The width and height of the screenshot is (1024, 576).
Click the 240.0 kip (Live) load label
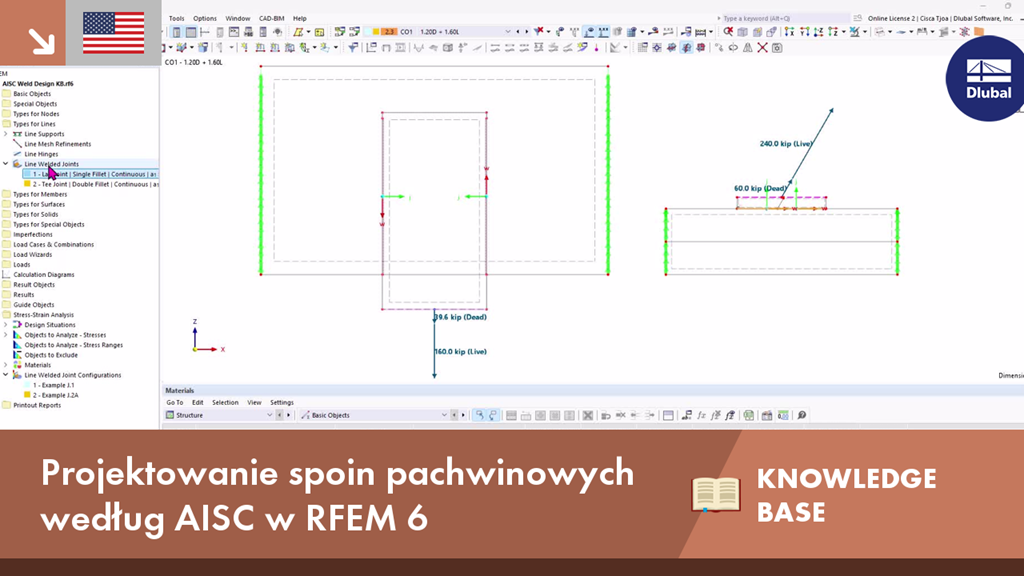pyautogui.click(x=786, y=144)
